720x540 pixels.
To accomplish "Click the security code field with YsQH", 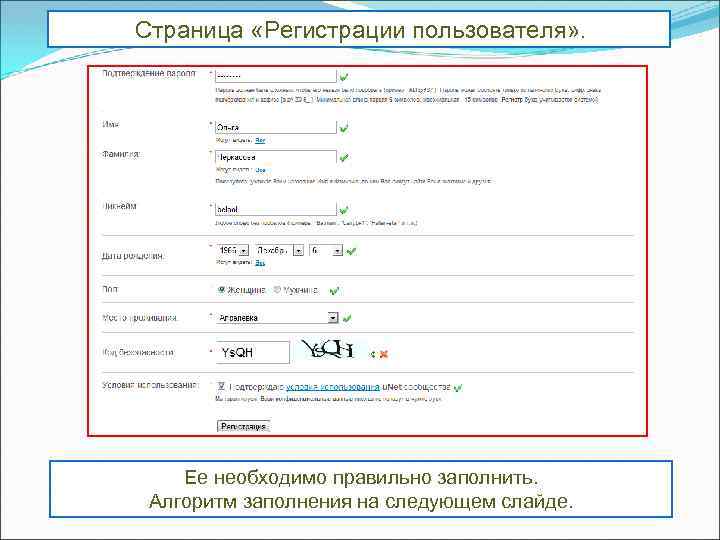I will 253,352.
